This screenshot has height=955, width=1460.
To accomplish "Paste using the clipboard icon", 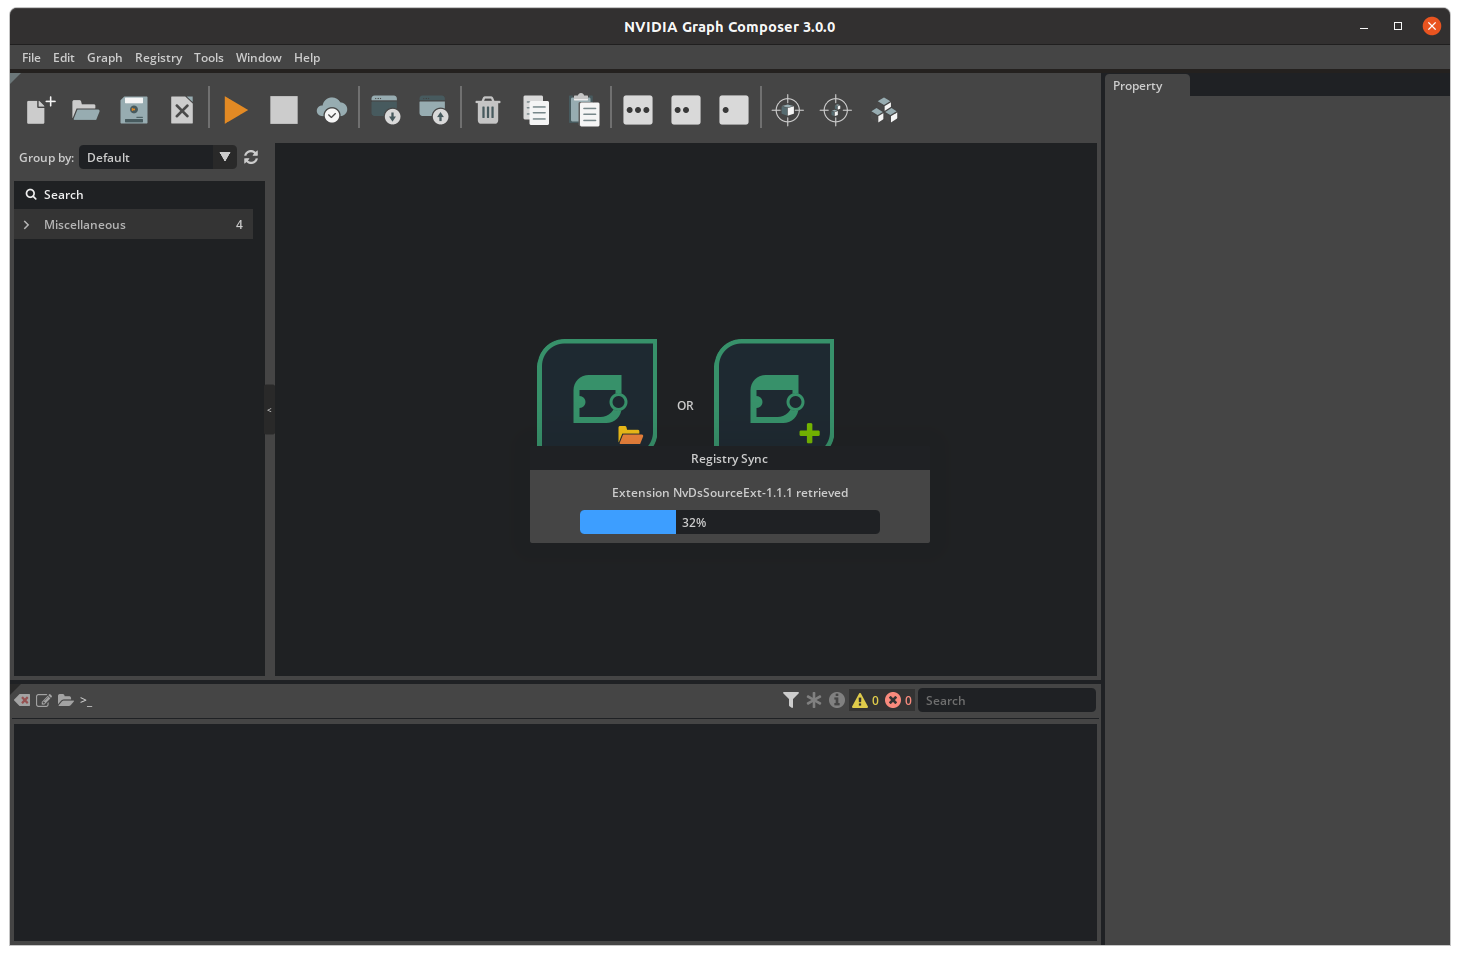I will (584, 110).
